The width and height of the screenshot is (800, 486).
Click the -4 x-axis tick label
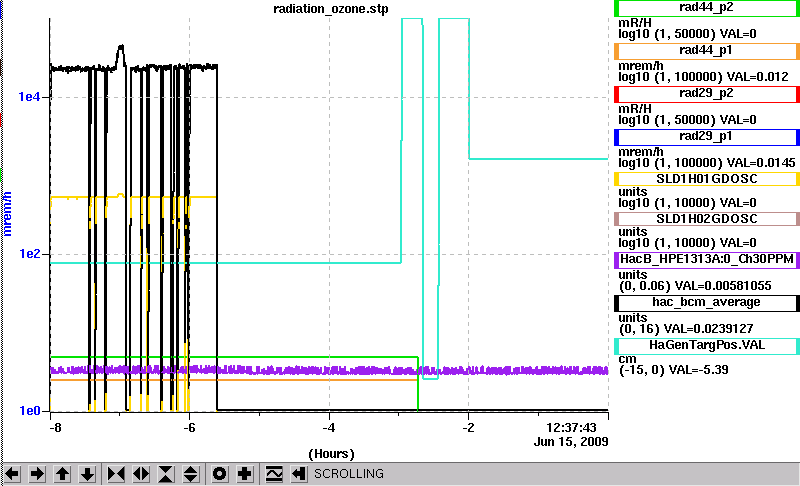(x=329, y=427)
